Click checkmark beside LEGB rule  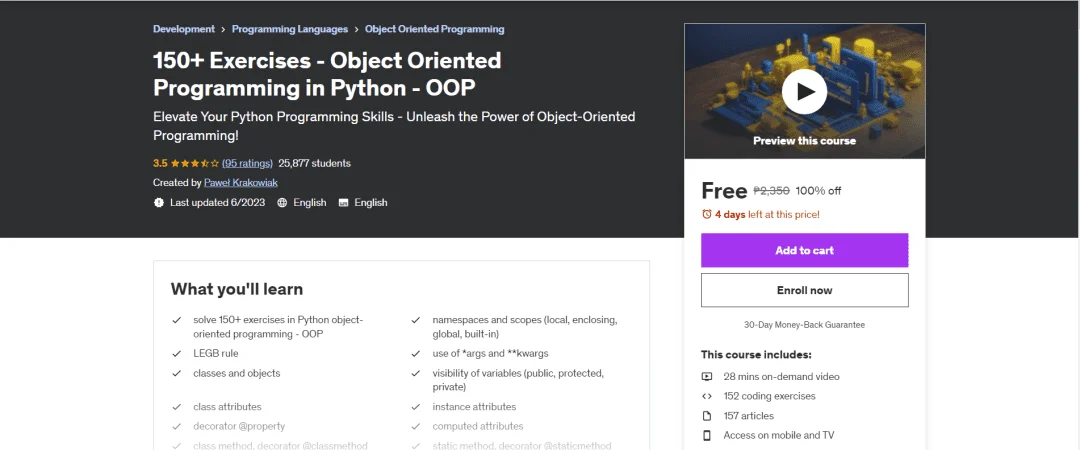(x=177, y=354)
